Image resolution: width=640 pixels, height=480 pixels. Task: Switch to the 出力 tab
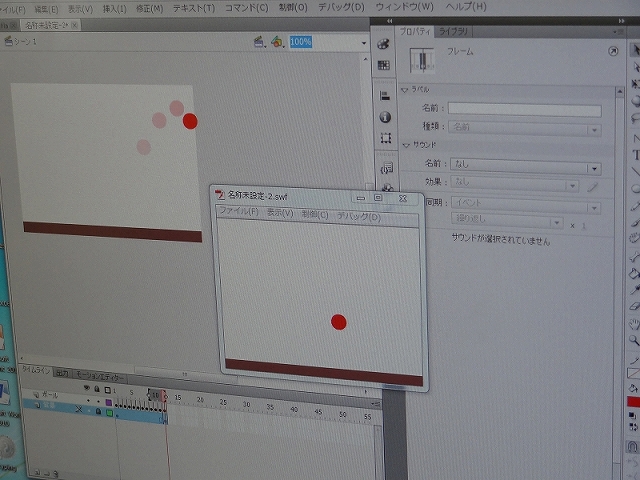coord(62,373)
